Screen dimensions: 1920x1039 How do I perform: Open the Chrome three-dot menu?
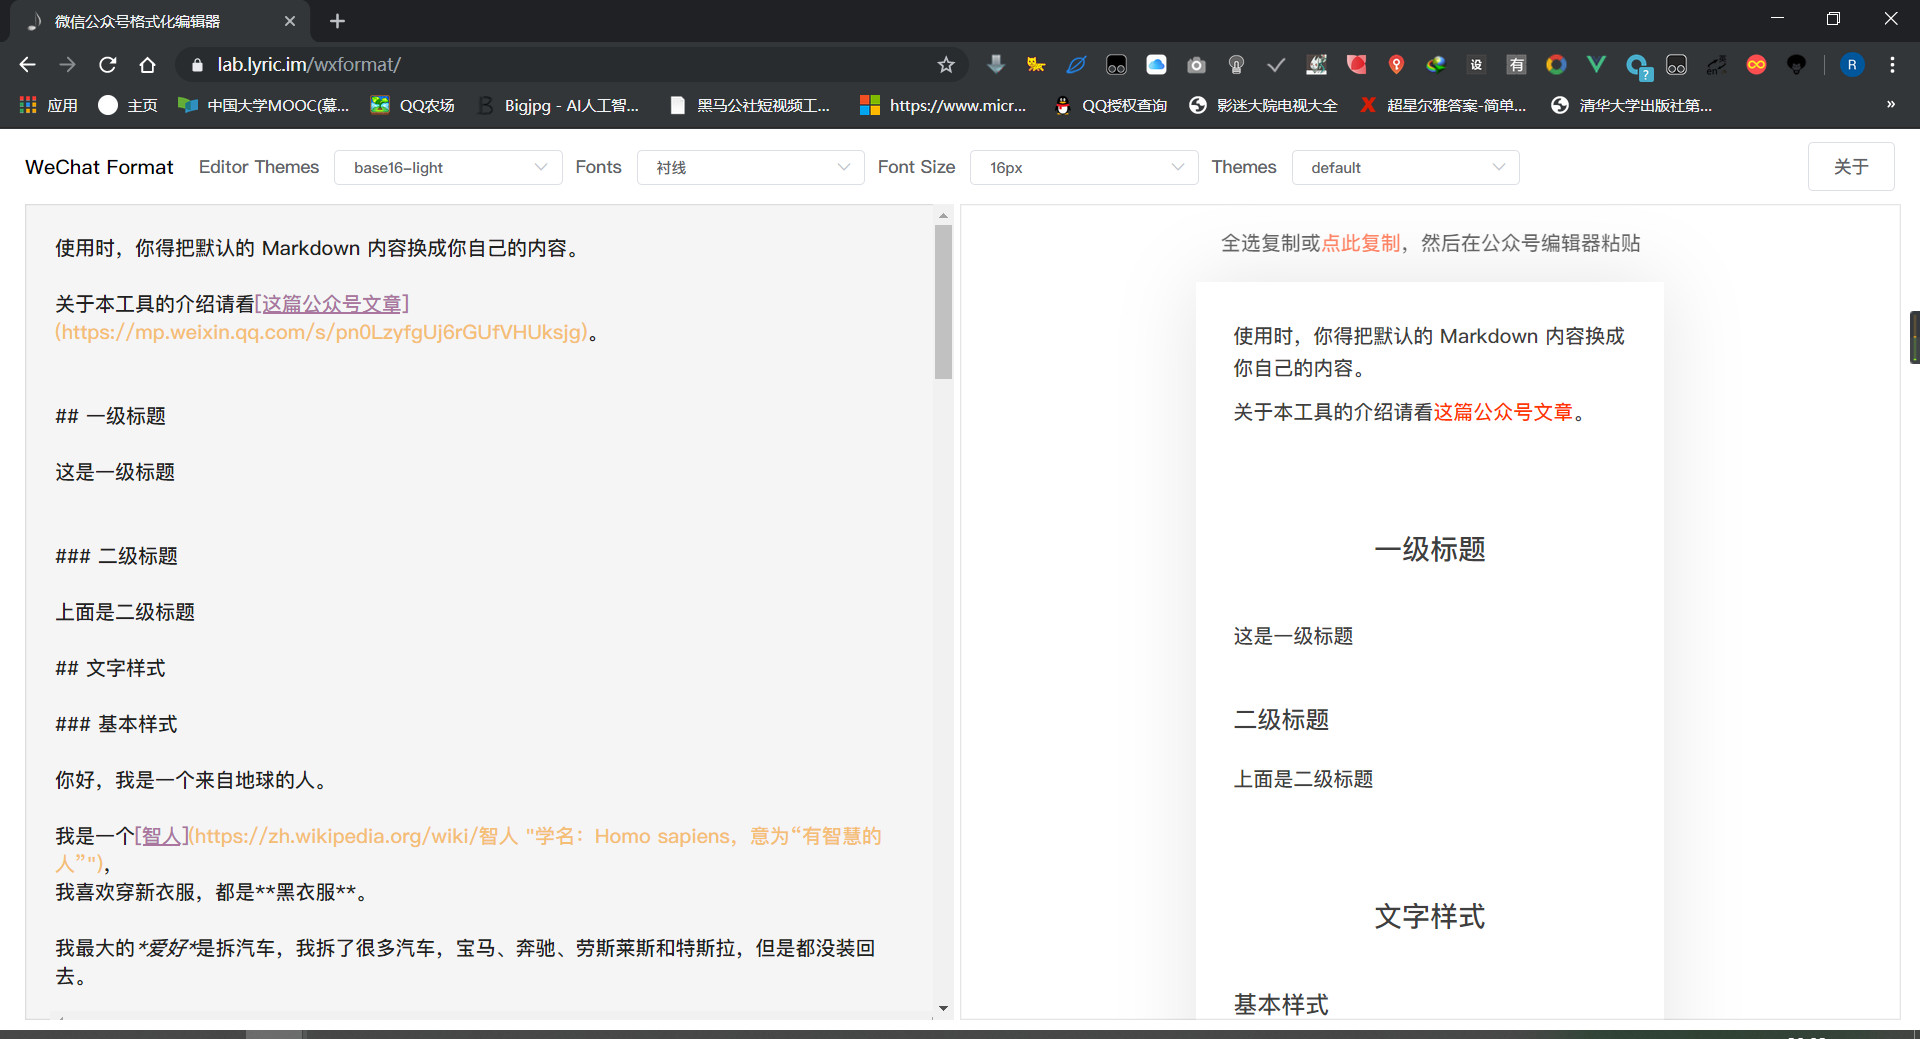pos(1892,65)
